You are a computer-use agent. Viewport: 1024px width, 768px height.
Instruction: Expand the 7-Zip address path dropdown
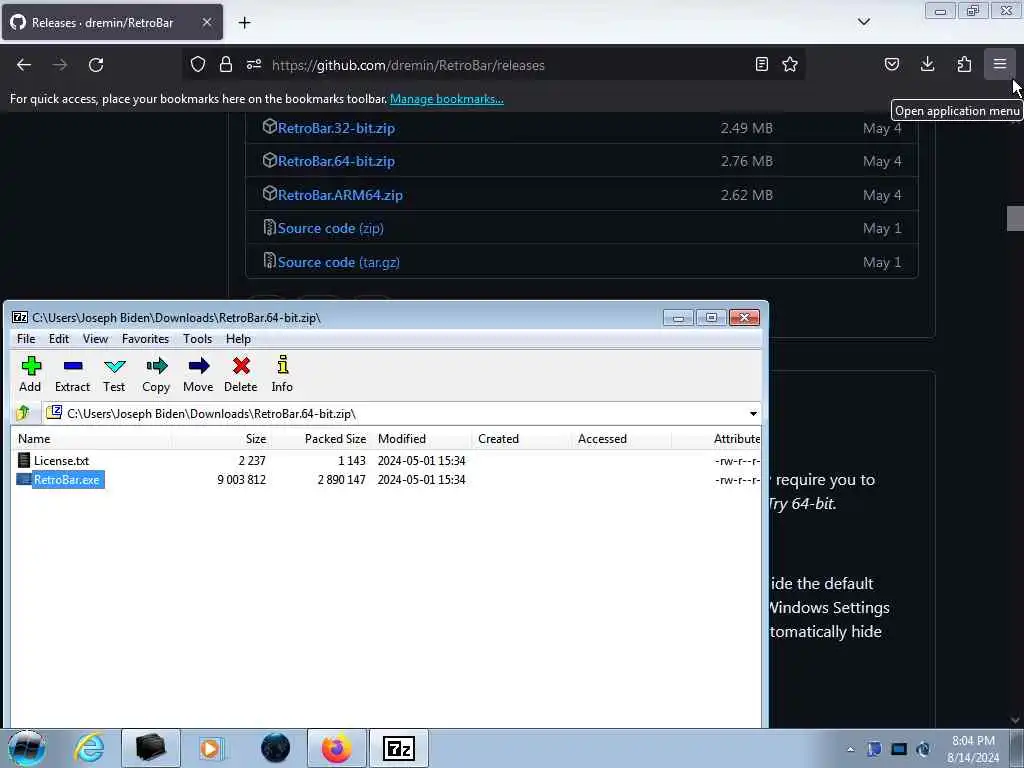pyautogui.click(x=753, y=413)
